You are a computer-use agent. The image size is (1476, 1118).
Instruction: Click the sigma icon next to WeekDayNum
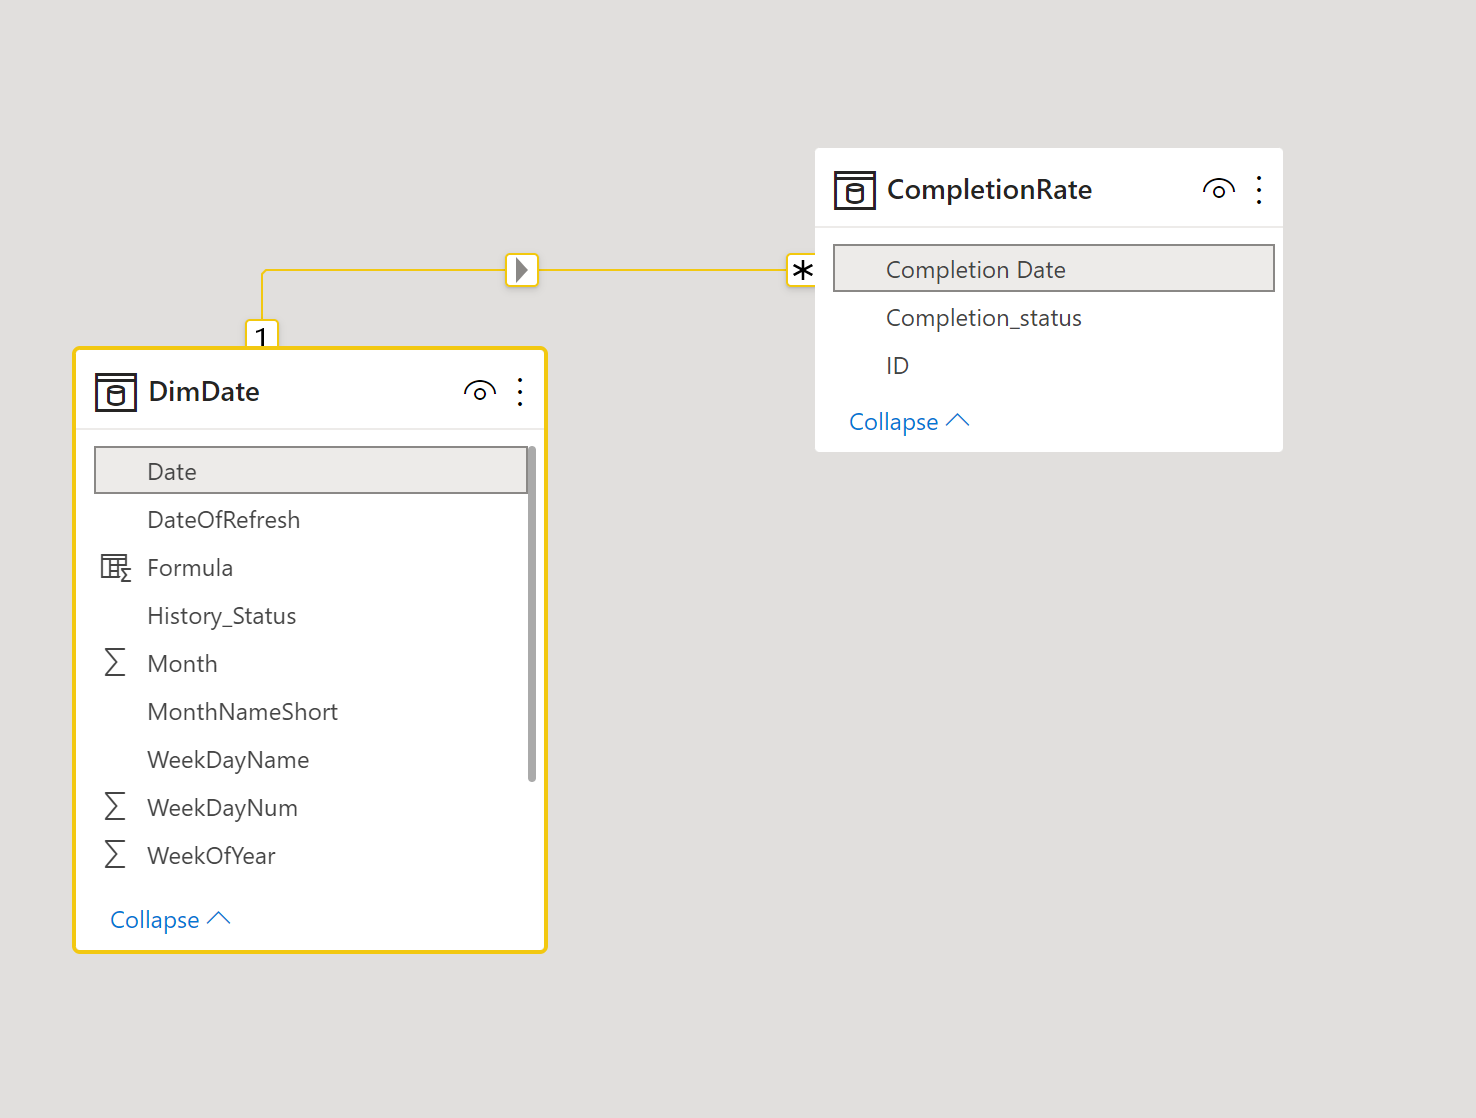(115, 807)
